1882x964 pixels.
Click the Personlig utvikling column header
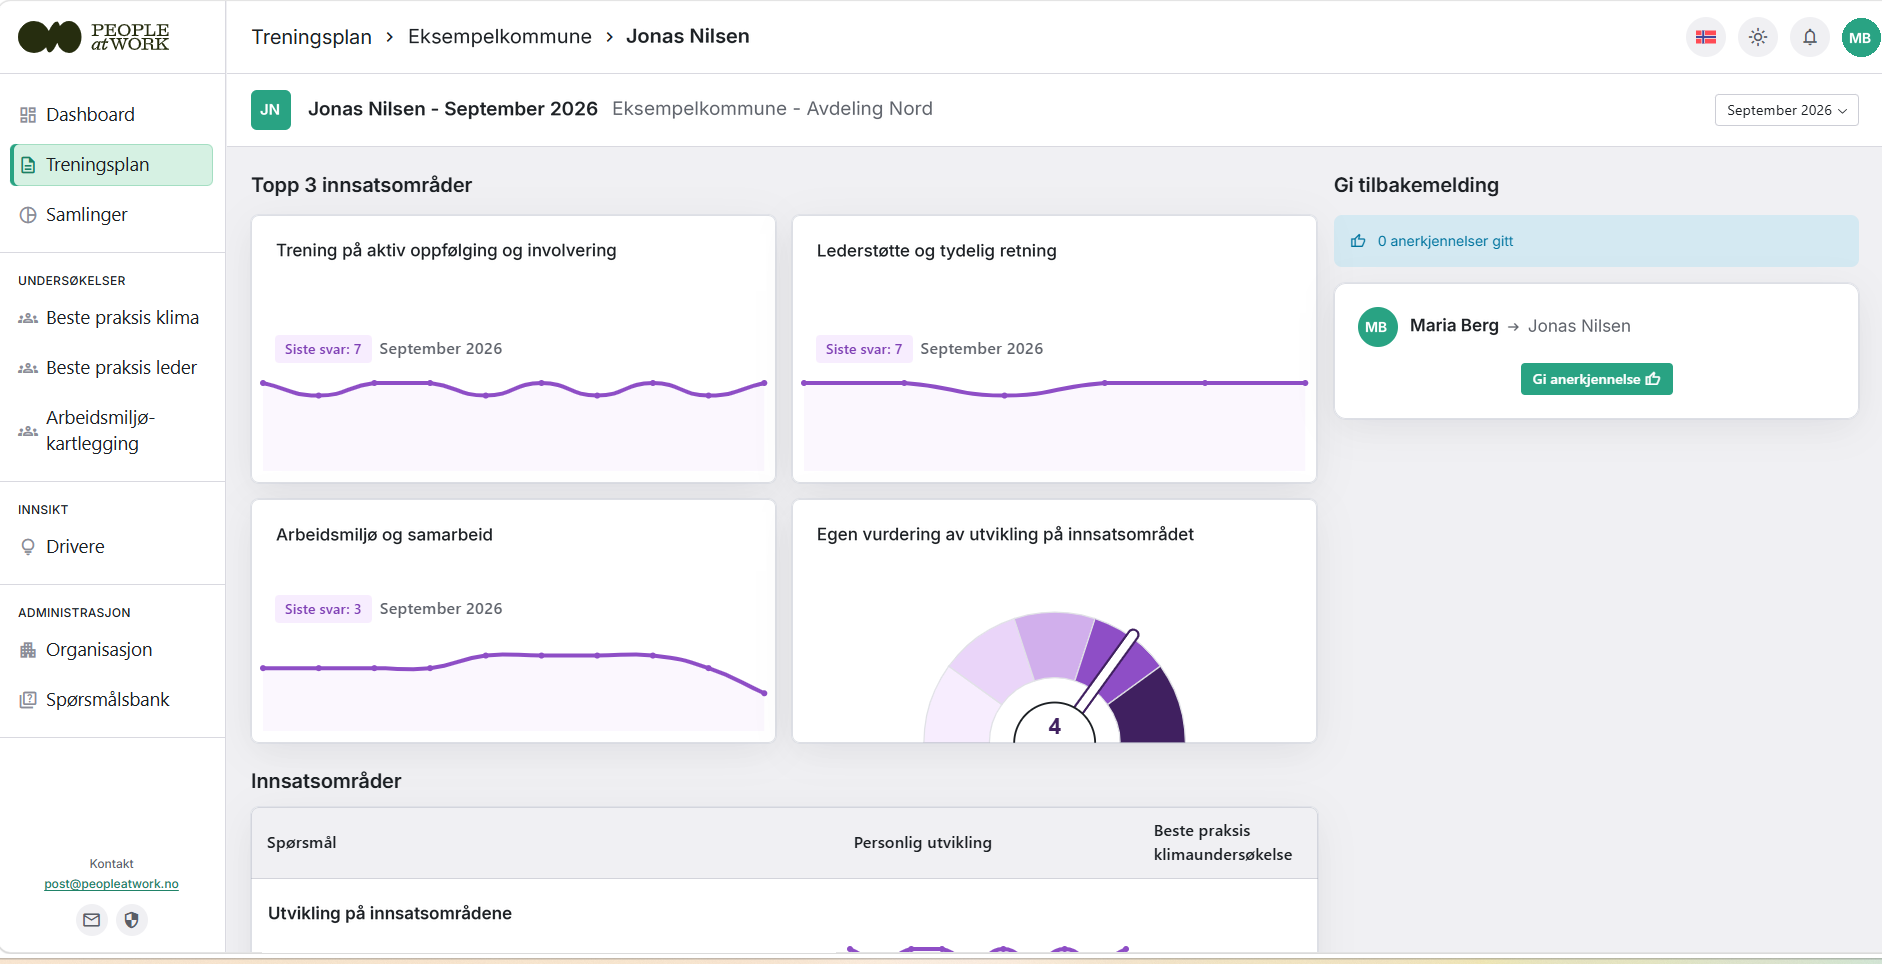click(x=923, y=843)
